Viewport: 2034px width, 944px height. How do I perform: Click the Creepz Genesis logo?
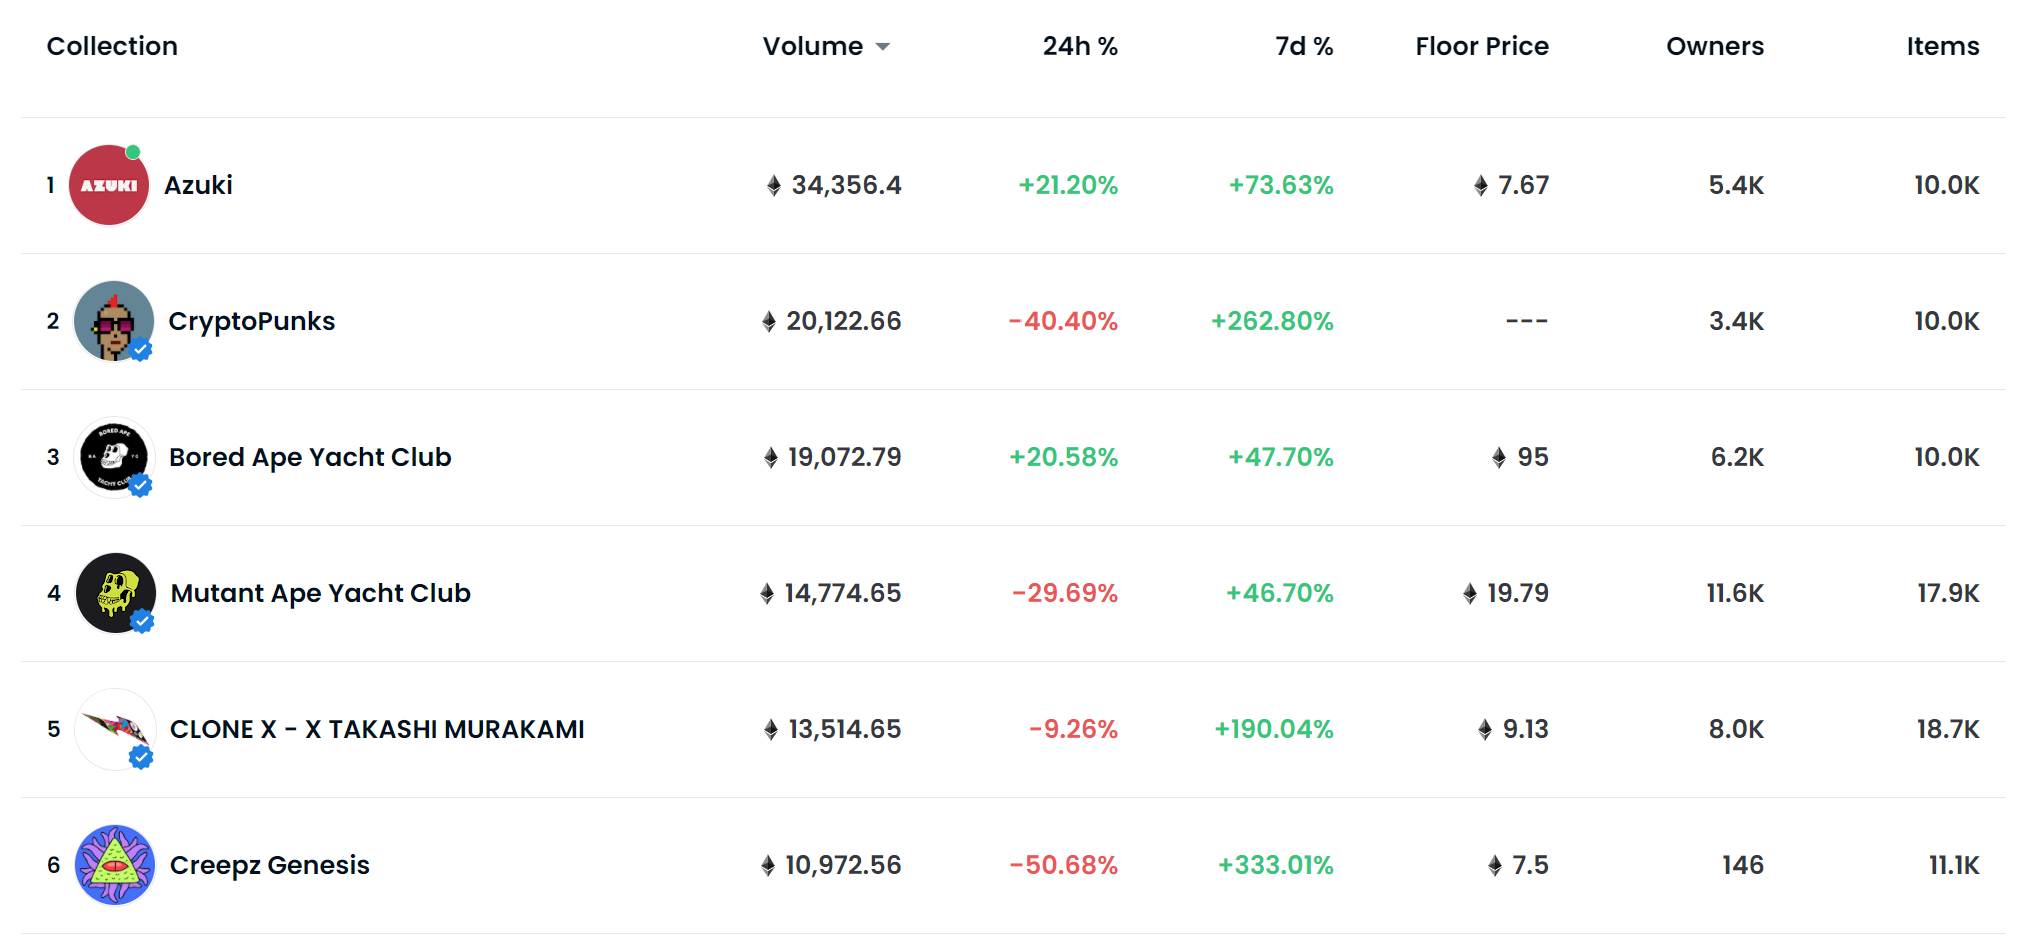pos(116,865)
